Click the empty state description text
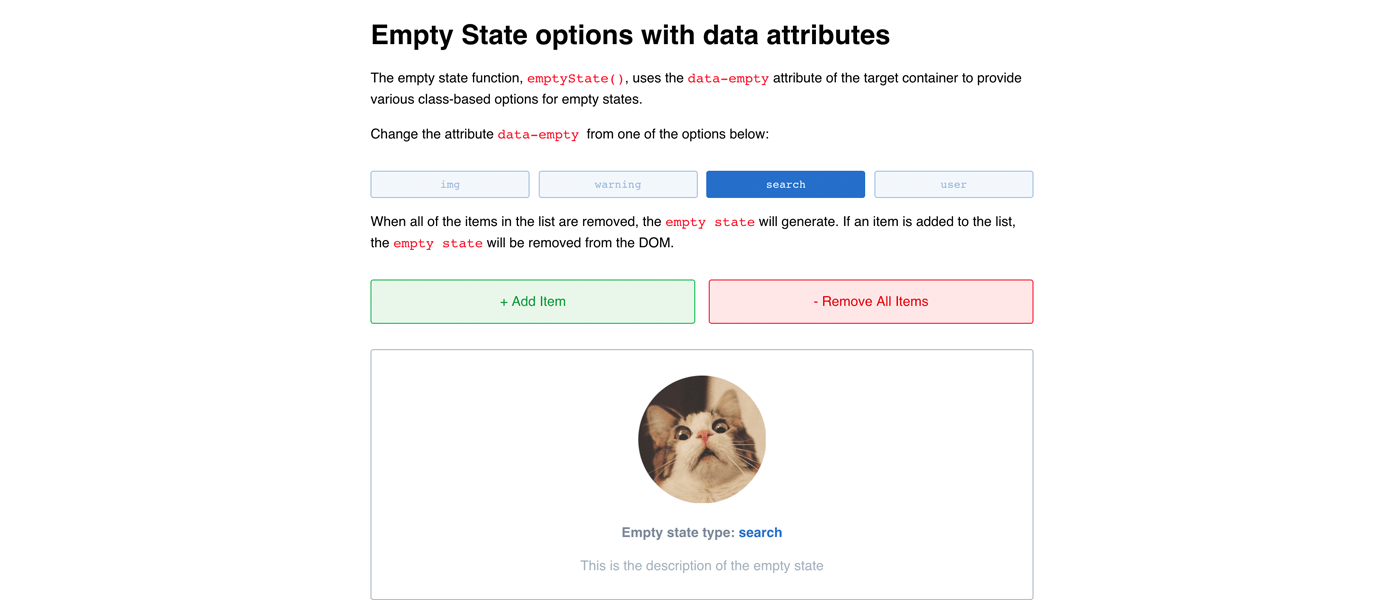This screenshot has width=1400, height=600. coord(702,566)
